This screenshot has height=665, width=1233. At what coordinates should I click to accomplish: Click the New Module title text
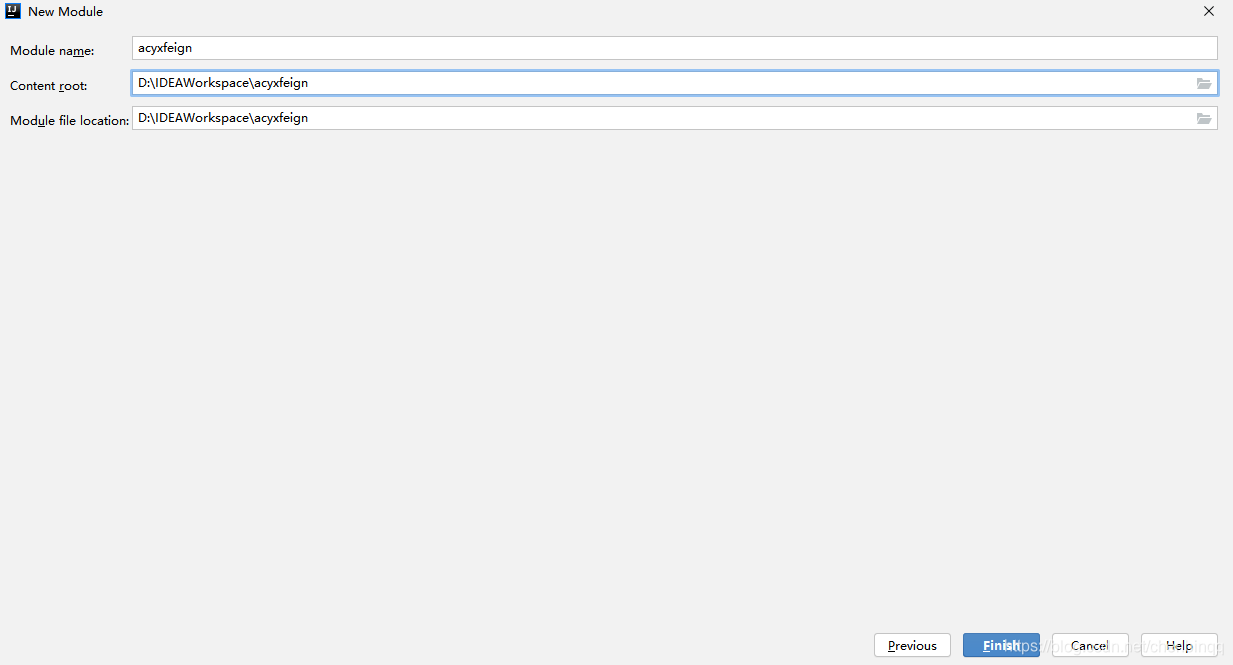coord(65,12)
